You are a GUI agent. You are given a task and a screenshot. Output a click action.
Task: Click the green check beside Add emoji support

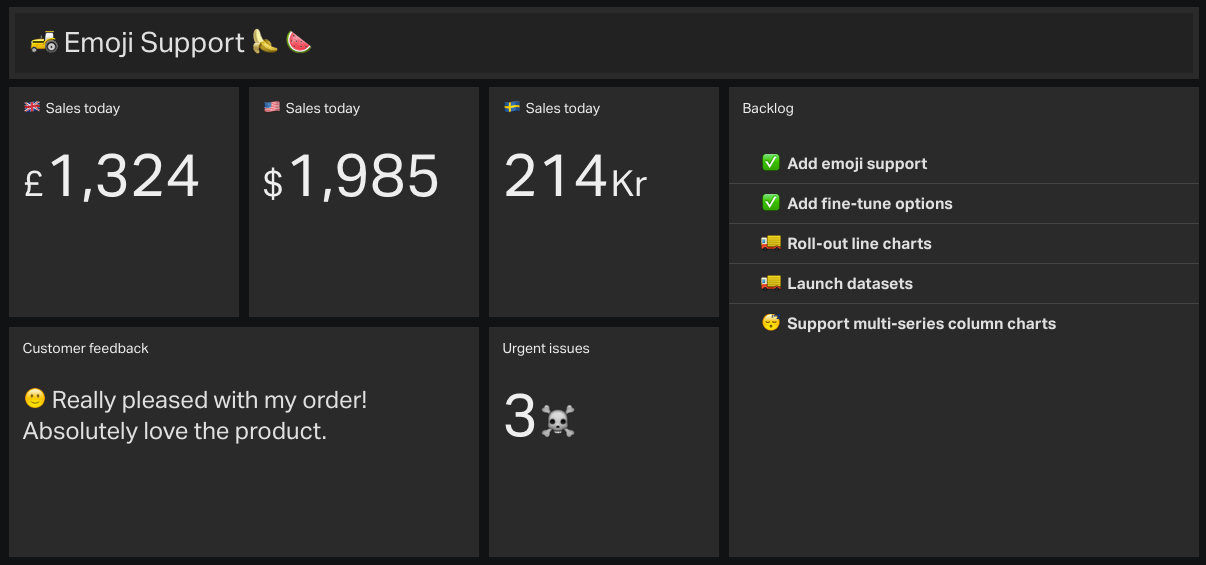click(771, 163)
